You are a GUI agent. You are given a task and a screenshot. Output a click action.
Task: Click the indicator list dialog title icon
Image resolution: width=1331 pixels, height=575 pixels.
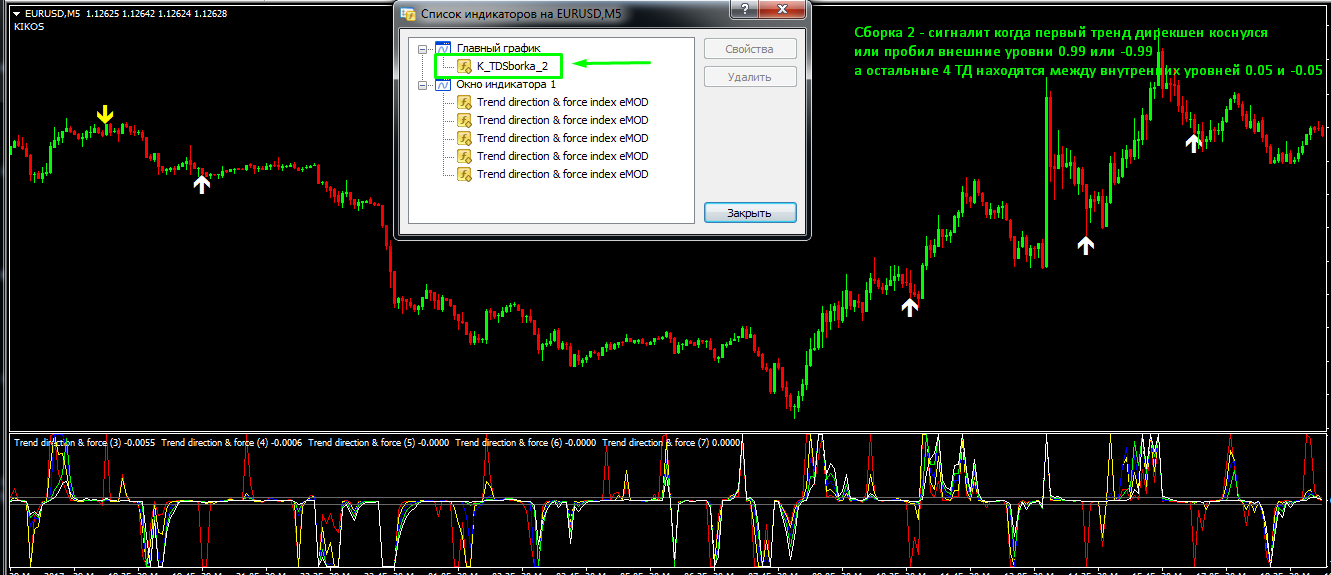pos(408,14)
